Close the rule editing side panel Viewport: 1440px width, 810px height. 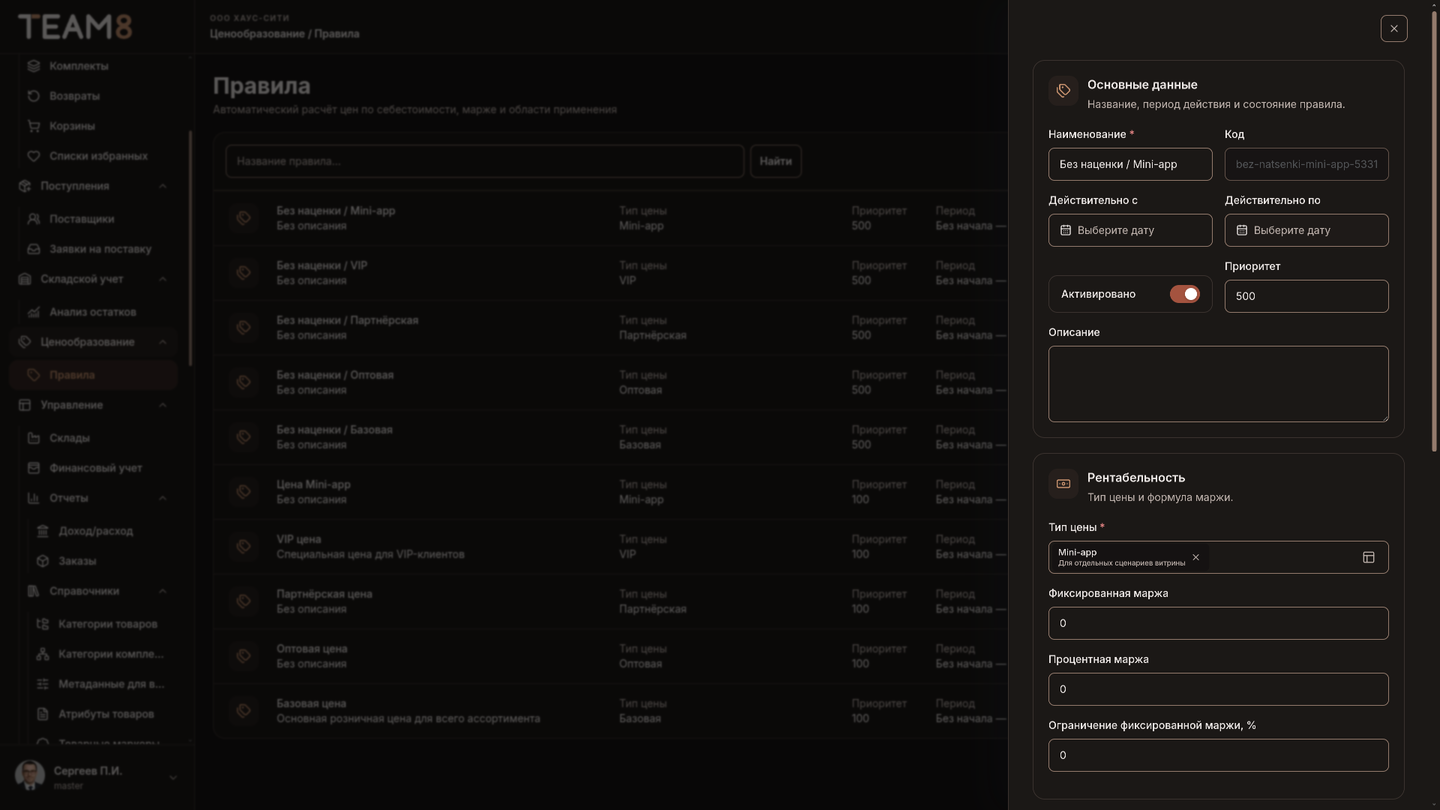1394,28
